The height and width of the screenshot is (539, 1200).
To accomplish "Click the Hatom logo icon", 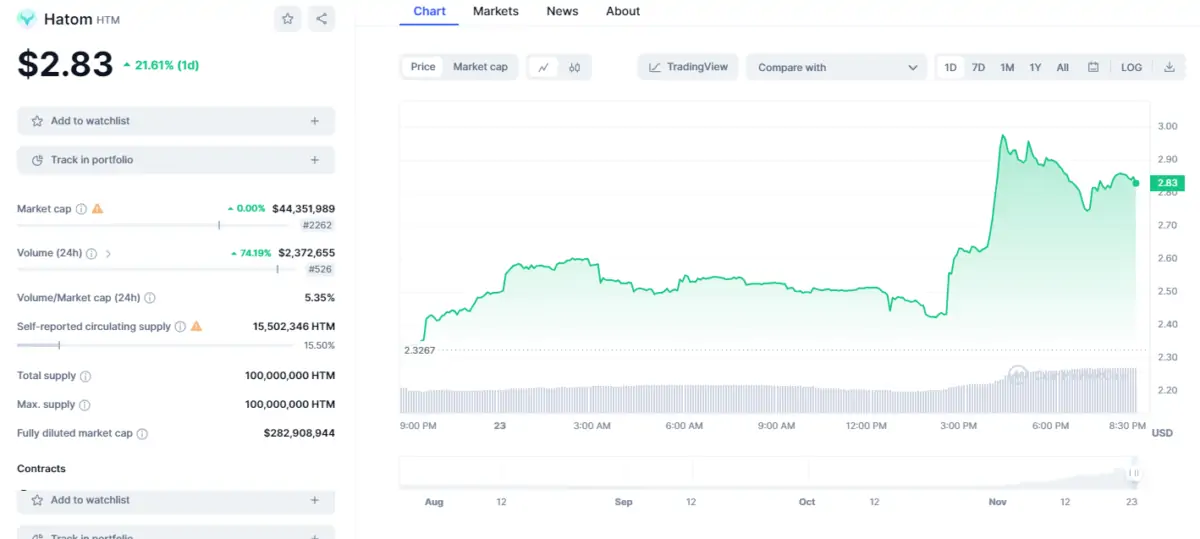I will [x=27, y=18].
